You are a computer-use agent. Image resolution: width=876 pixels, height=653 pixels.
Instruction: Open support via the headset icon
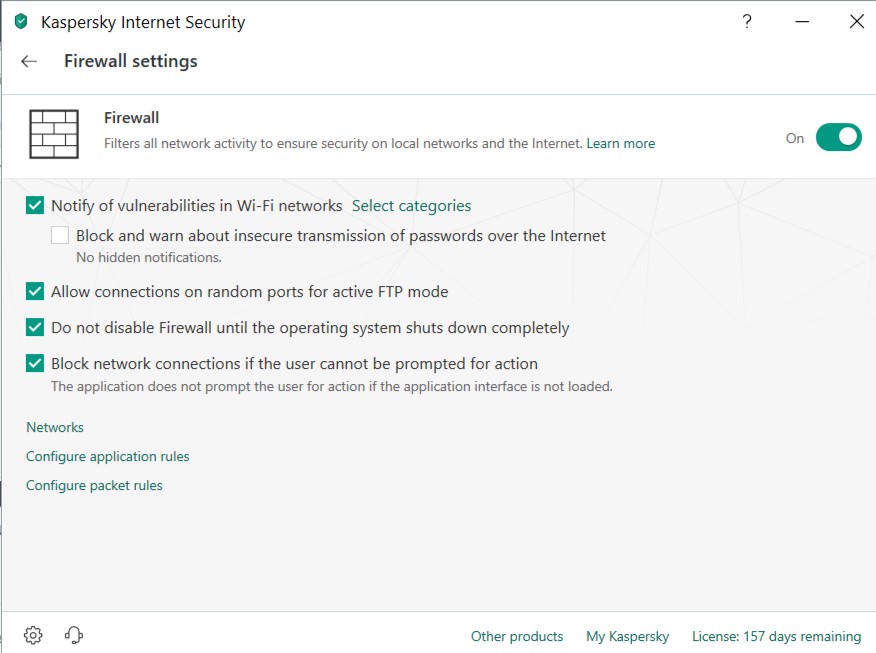click(73, 635)
